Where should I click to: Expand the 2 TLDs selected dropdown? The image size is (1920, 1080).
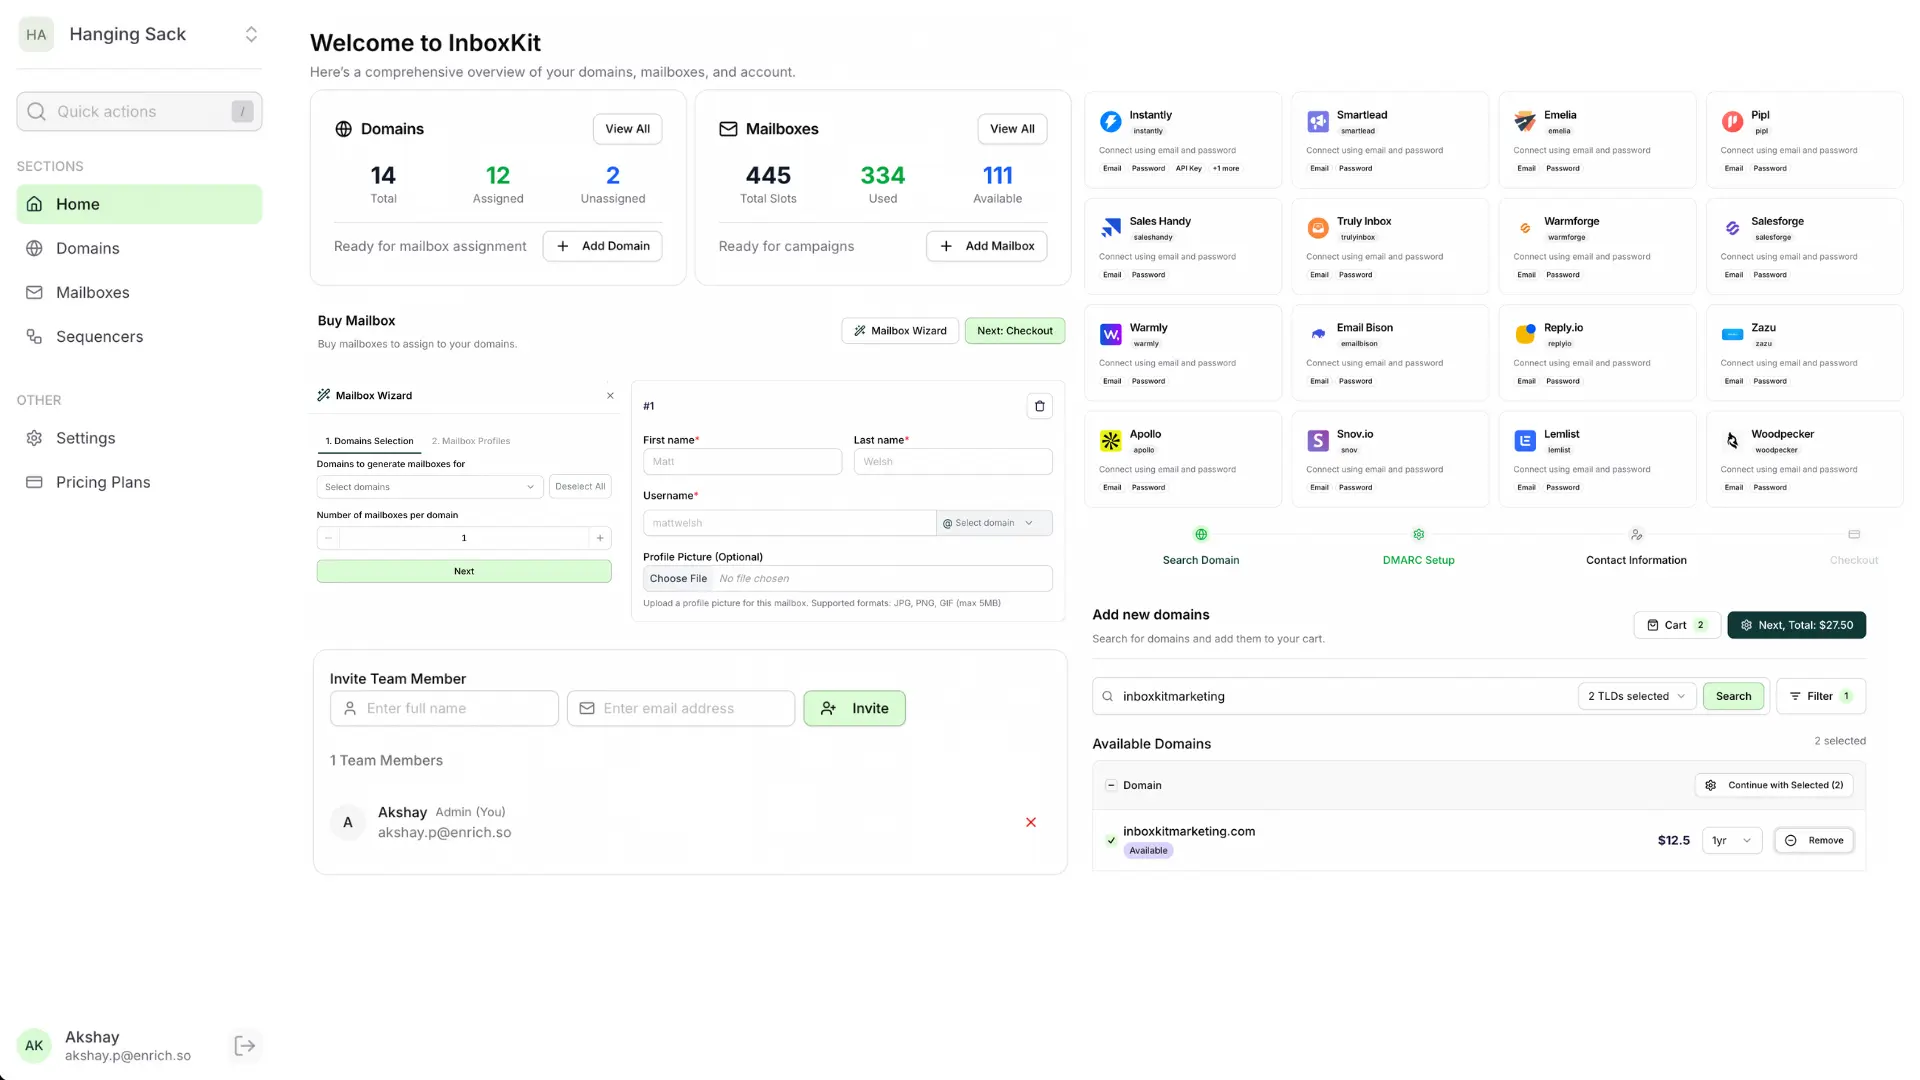click(1635, 696)
